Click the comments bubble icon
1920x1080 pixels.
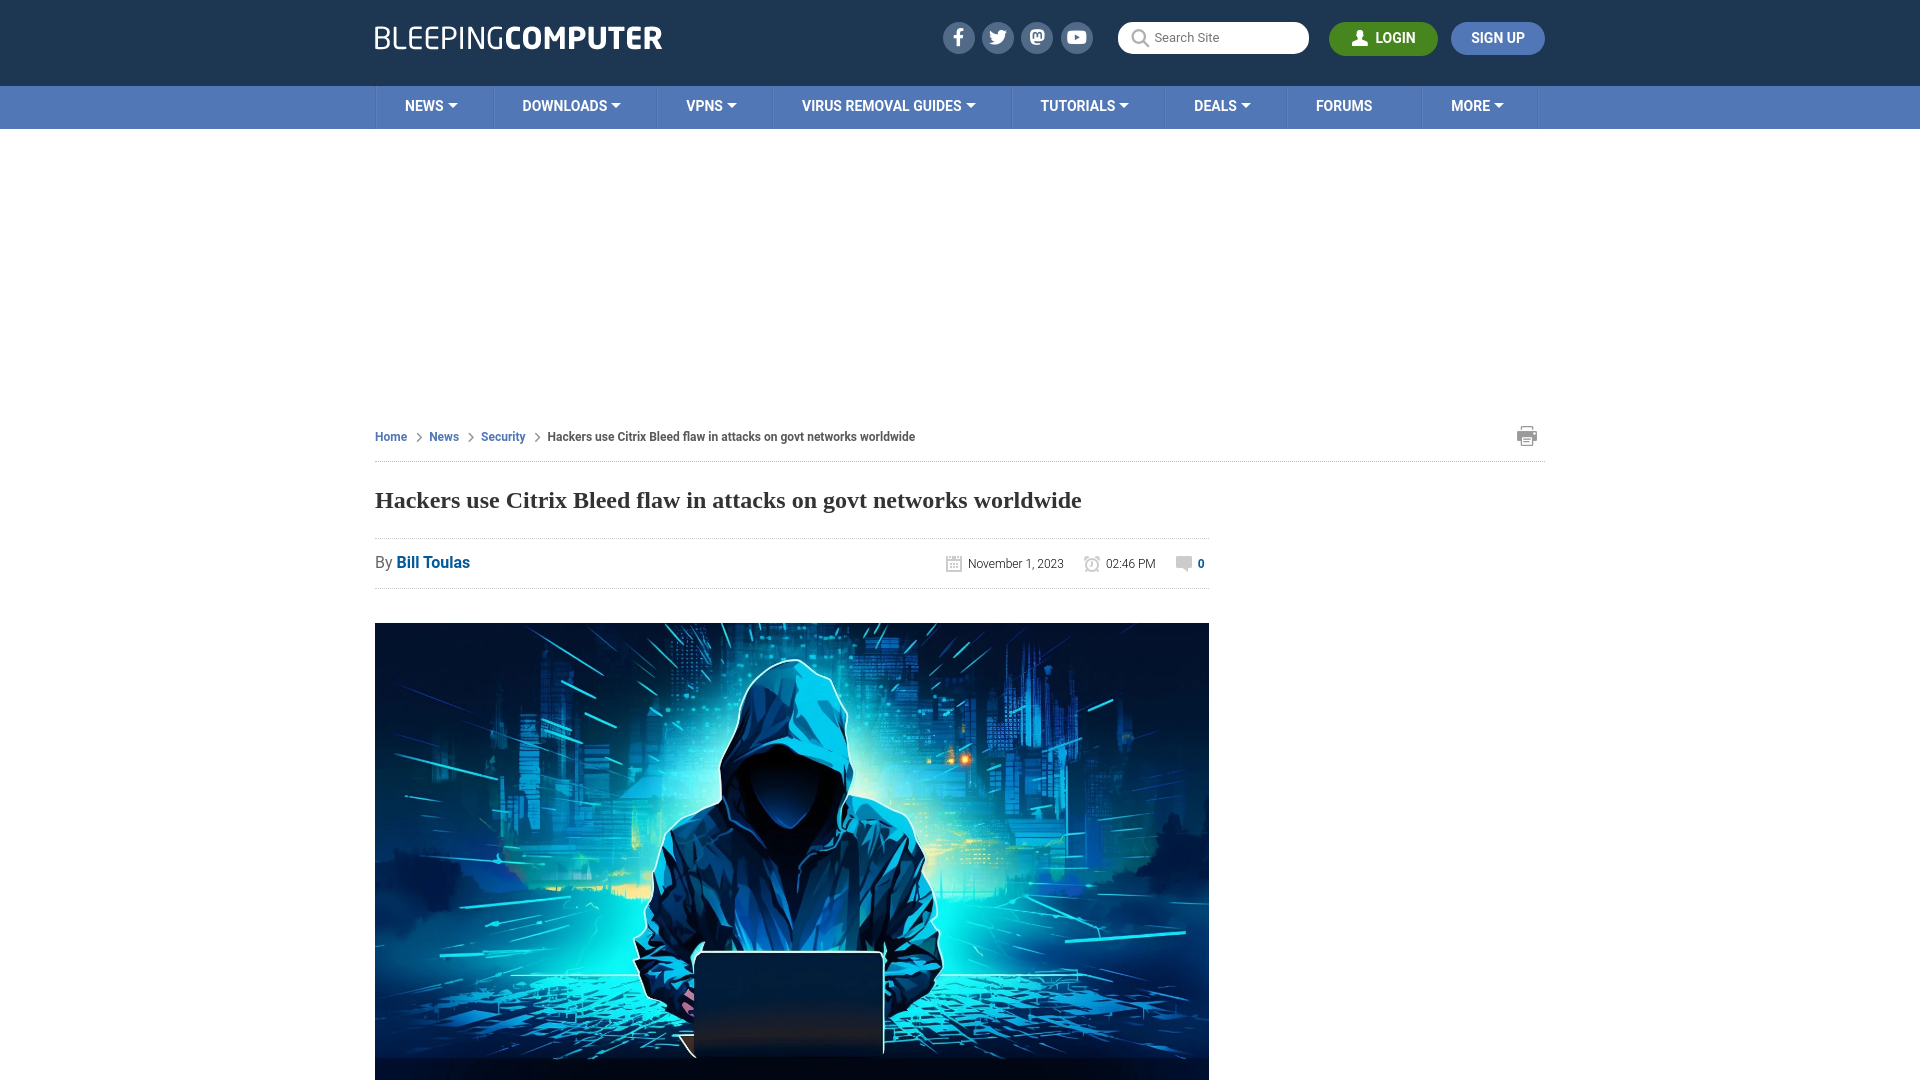point(1182,562)
